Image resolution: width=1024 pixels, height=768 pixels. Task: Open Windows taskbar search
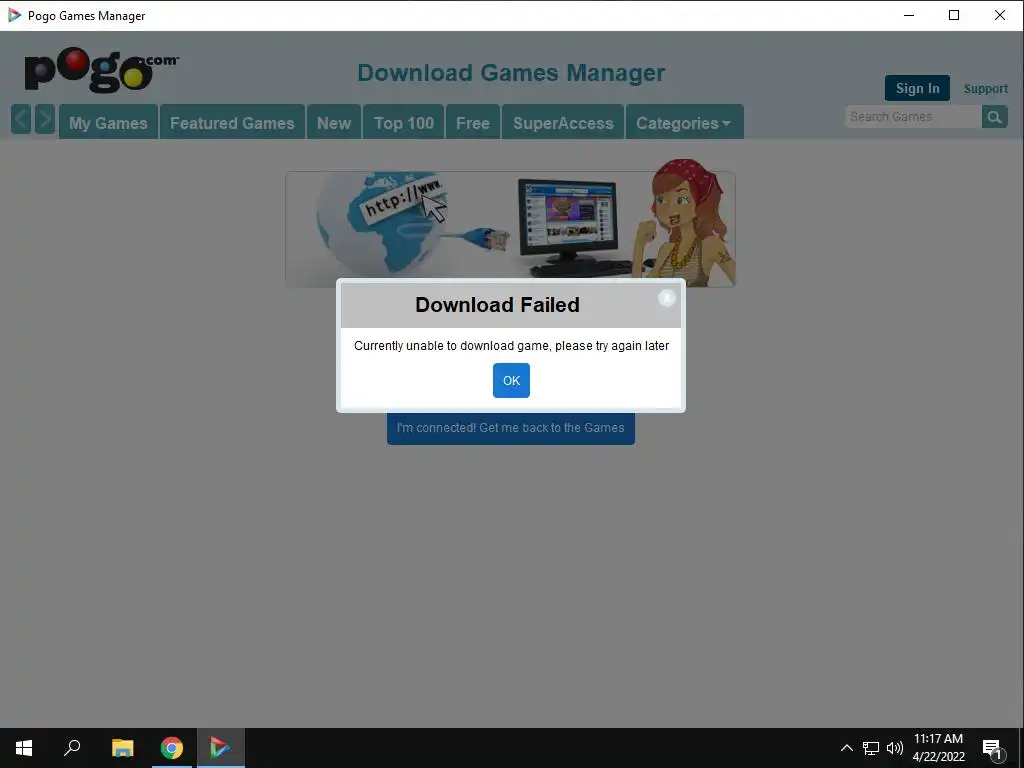pos(72,748)
